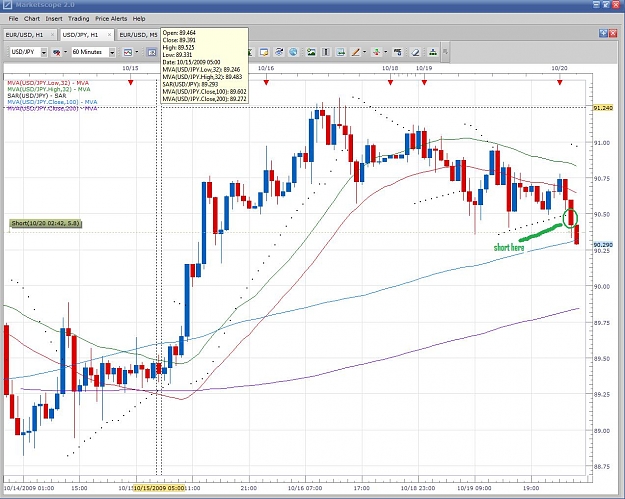625x499 pixels.
Task: Click the blue globe icon
Action: coord(293,52)
